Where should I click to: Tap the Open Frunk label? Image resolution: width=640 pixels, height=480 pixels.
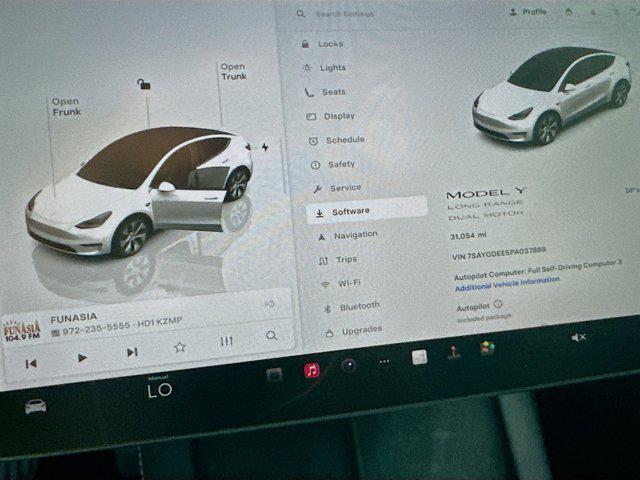point(66,107)
